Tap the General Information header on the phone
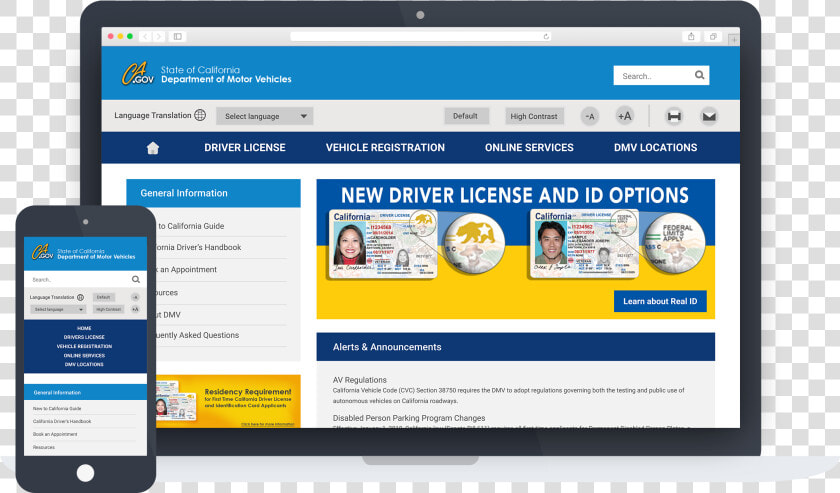This screenshot has height=493, width=840. tap(85, 392)
